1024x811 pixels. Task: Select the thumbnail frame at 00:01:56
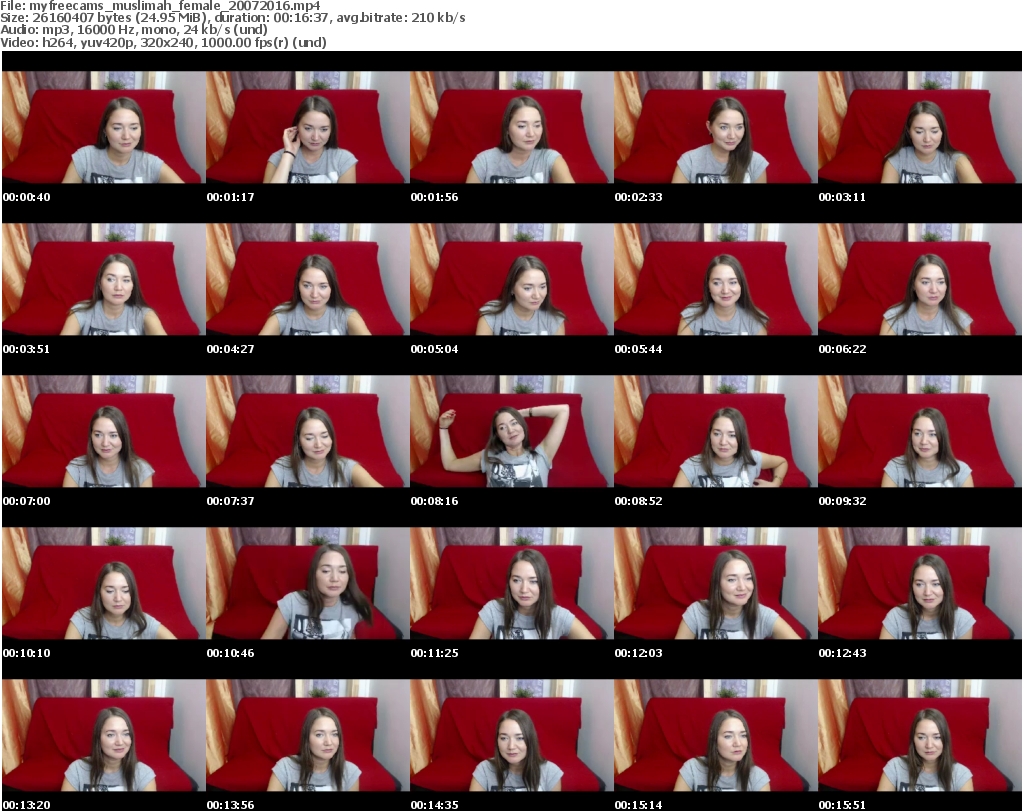tap(511, 127)
